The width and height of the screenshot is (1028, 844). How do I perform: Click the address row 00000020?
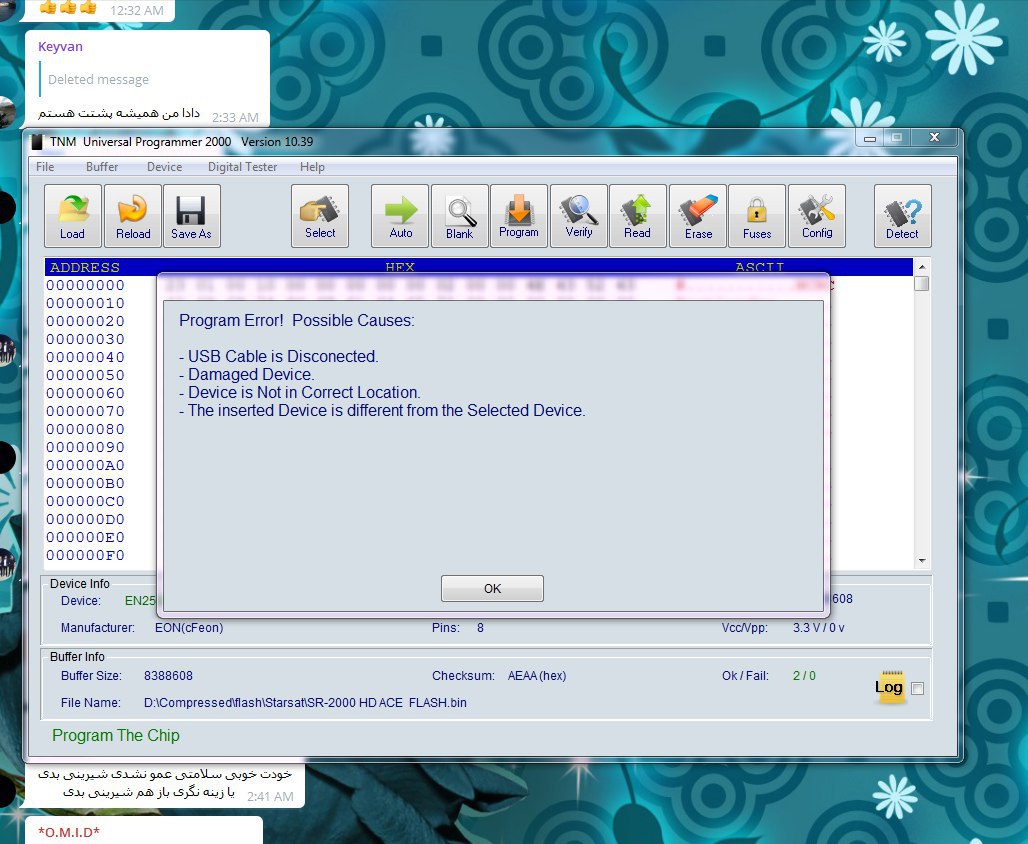point(85,321)
